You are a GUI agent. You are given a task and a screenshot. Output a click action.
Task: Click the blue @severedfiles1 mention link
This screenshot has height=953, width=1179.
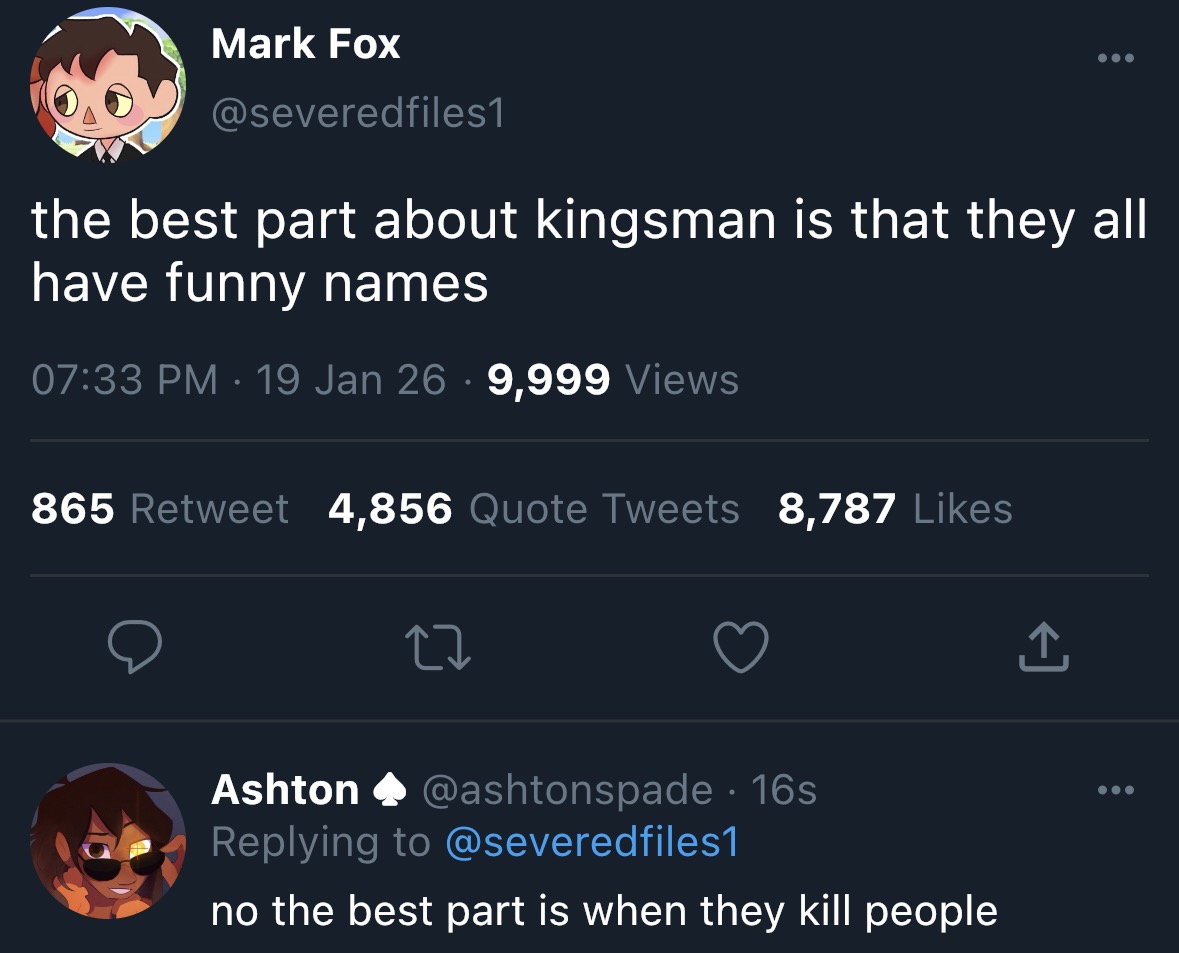coord(590,842)
